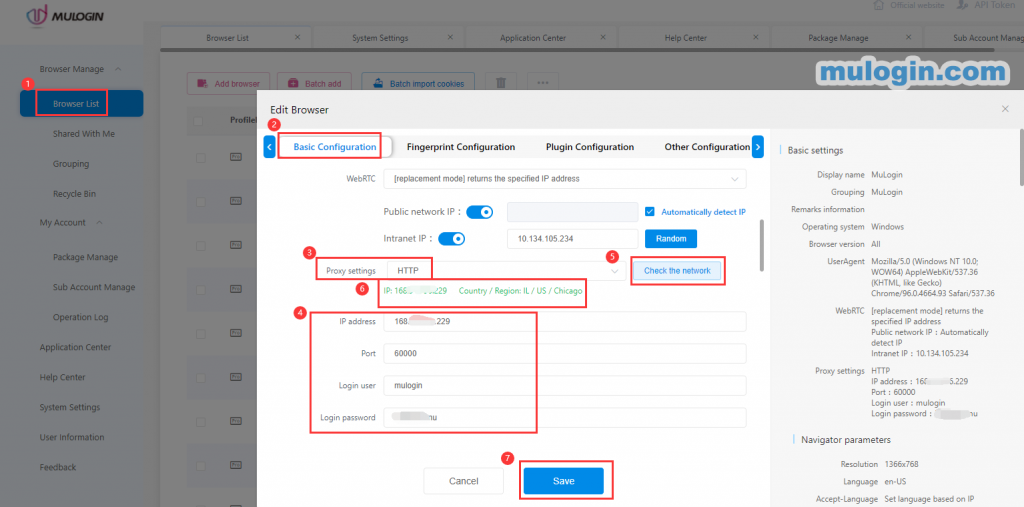1024x507 pixels.
Task: Open Sub Account Manage in sidebar
Action: tap(94, 287)
